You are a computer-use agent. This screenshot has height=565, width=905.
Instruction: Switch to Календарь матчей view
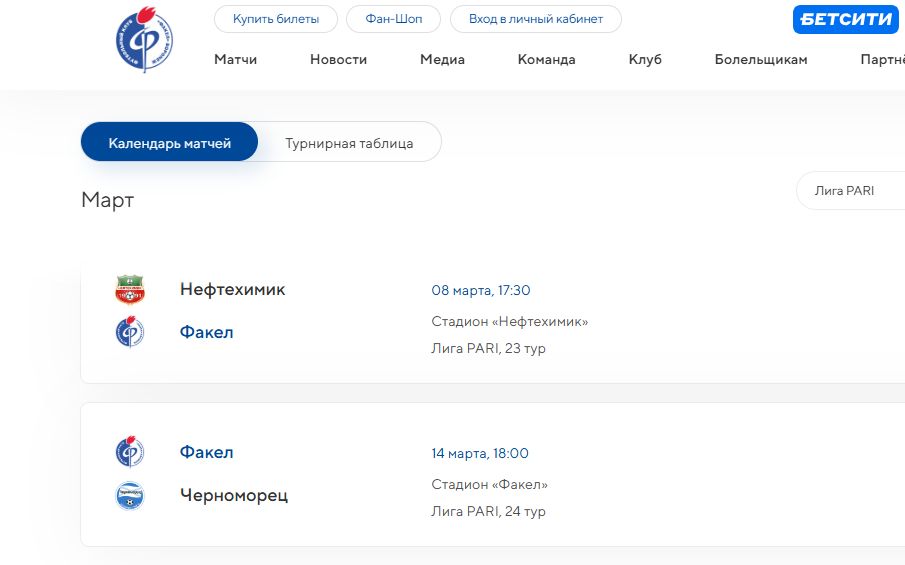pyautogui.click(x=169, y=143)
